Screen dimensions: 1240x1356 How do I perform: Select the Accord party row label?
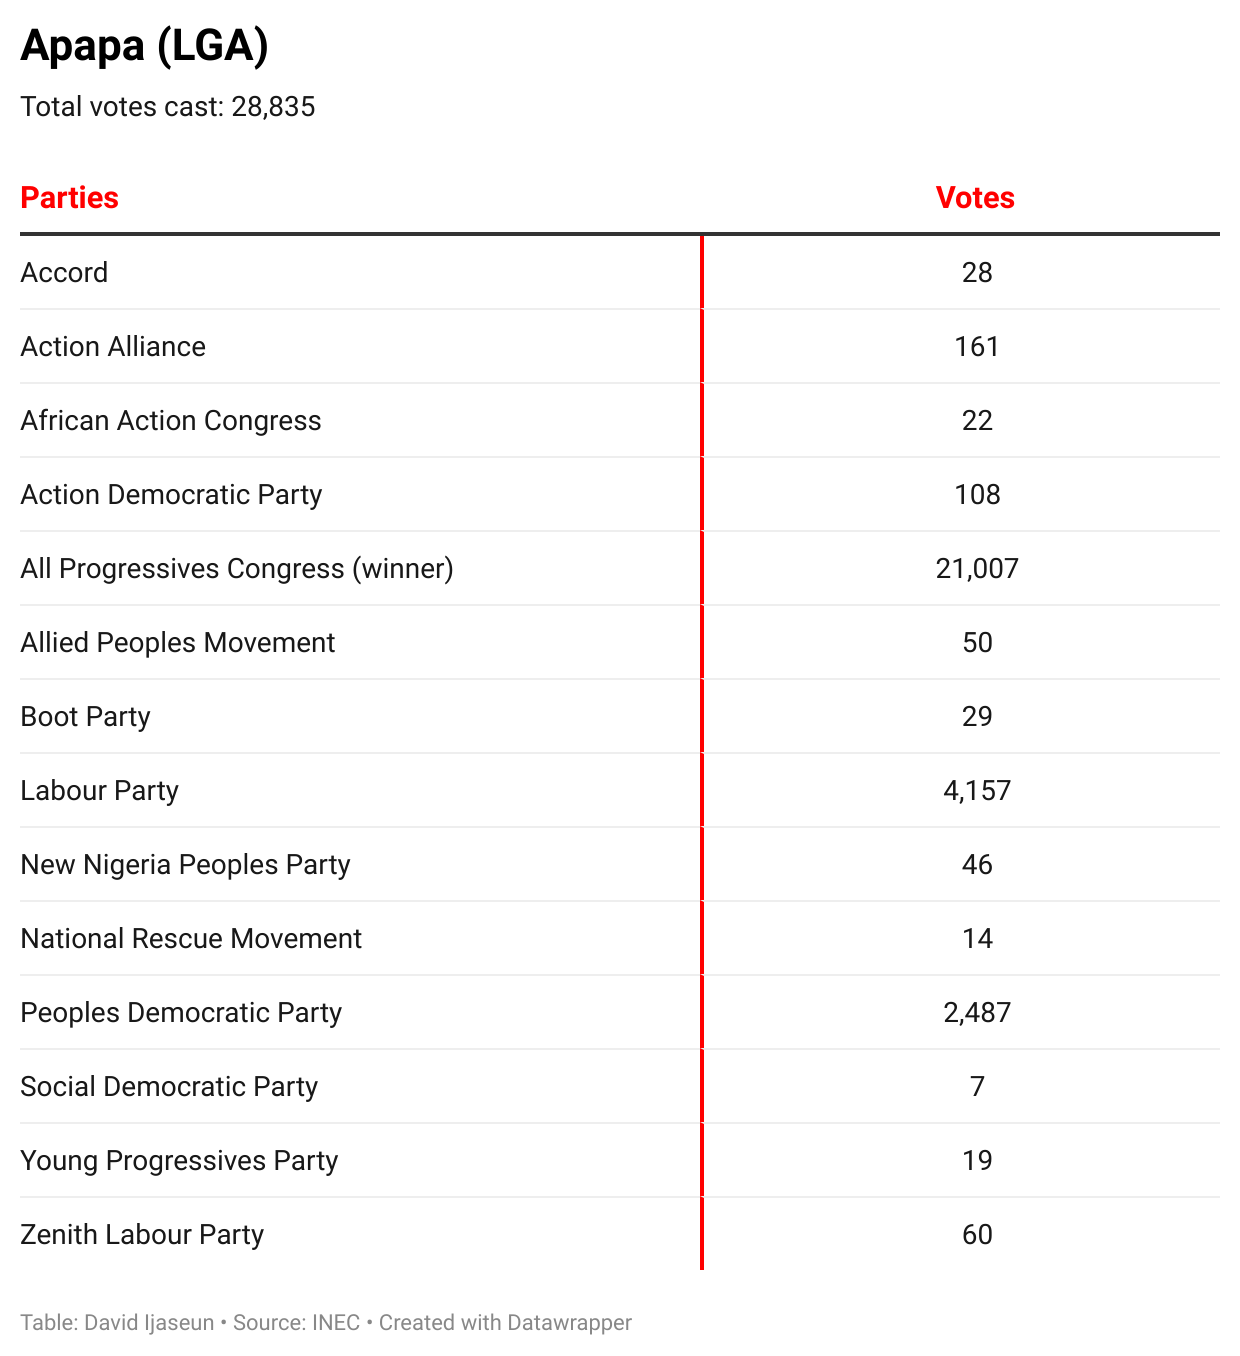pyautogui.click(x=64, y=273)
